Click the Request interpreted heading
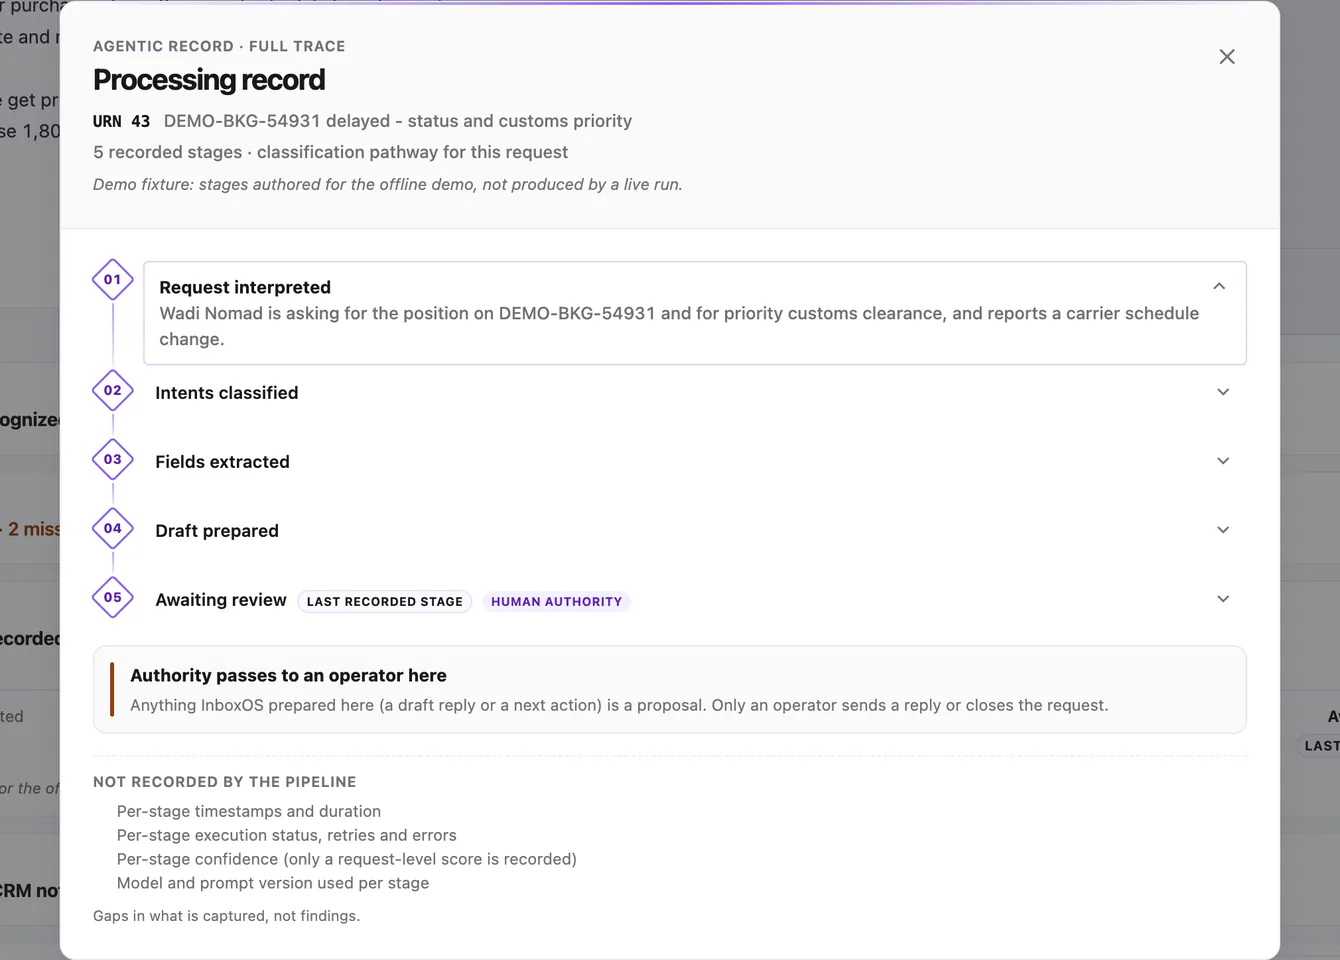This screenshot has height=960, width=1340. [x=245, y=287]
